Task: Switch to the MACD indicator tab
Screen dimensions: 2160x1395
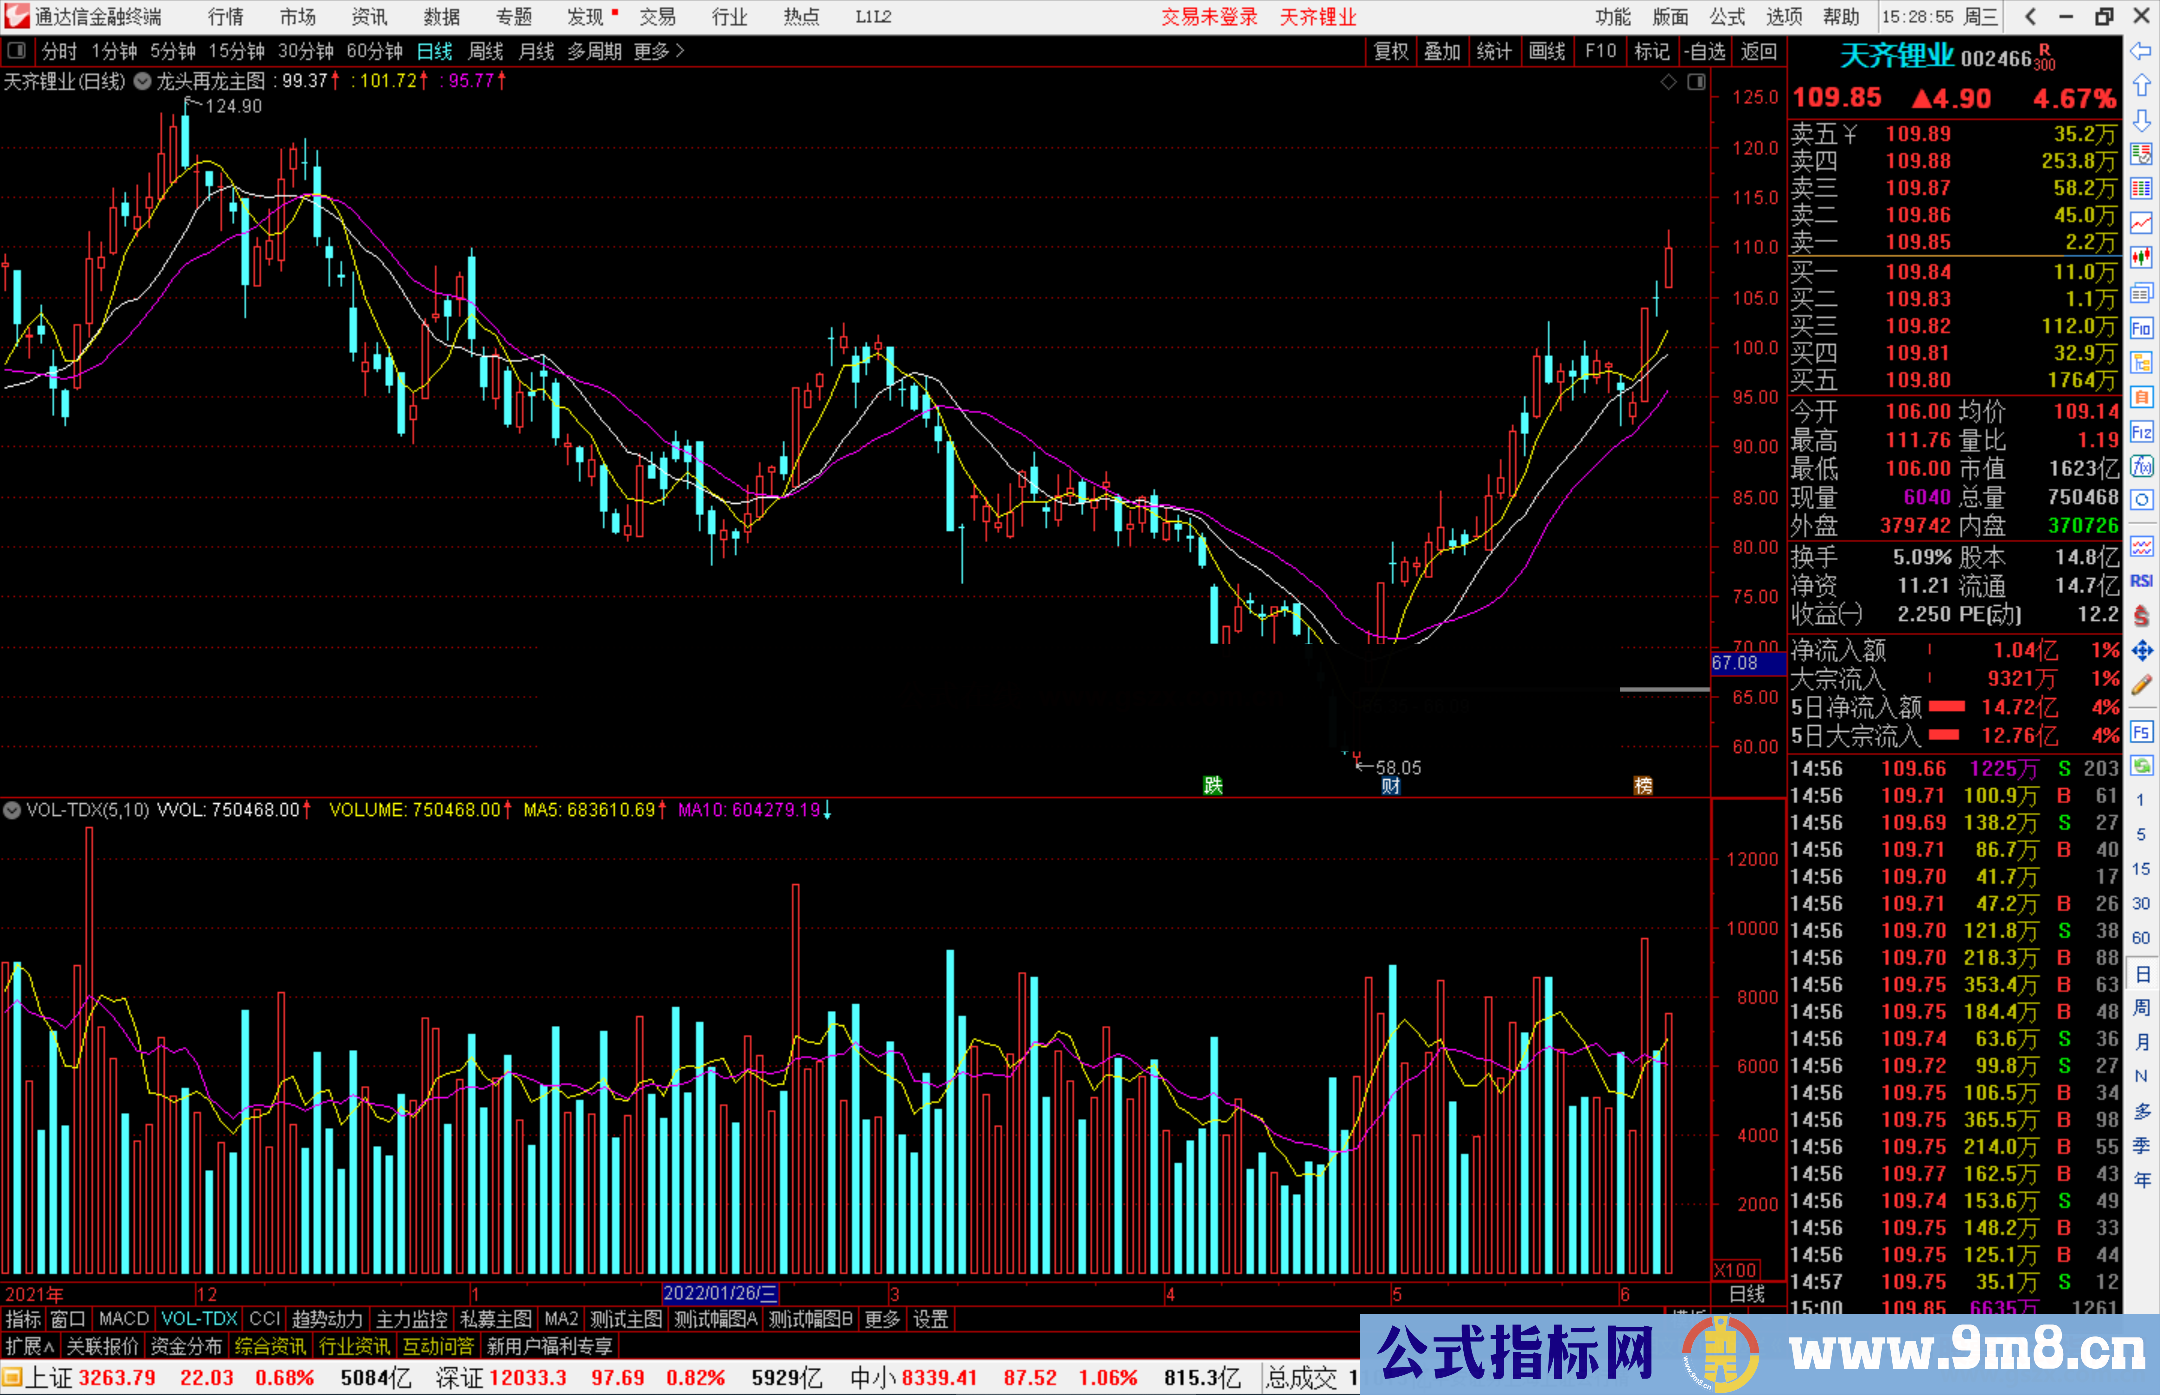Action: coord(123,1319)
